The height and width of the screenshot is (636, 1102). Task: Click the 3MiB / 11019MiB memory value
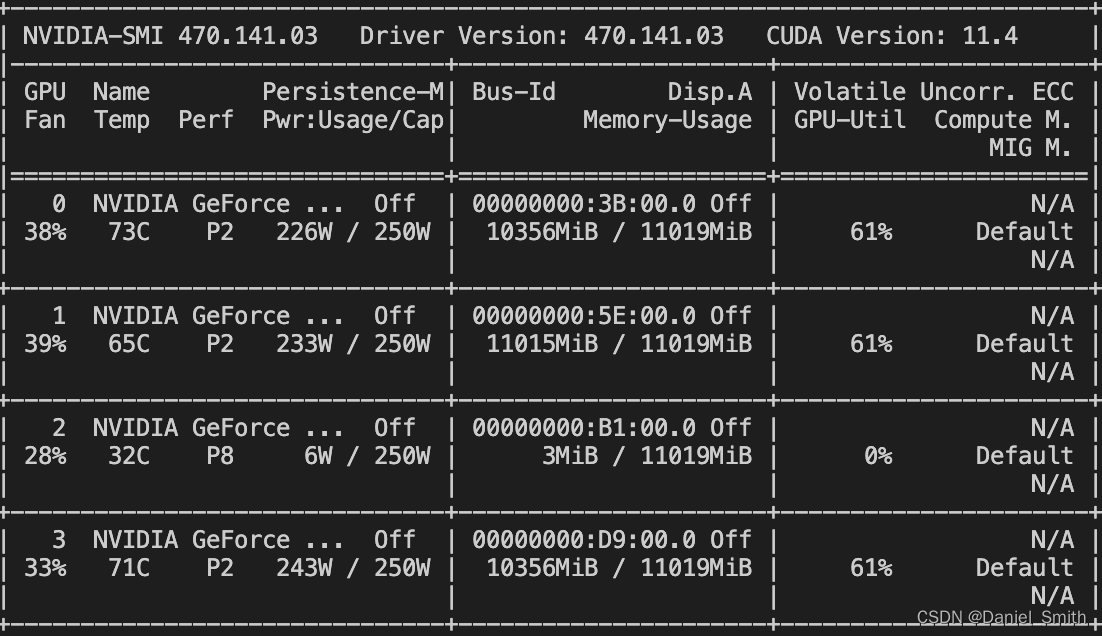(647, 456)
